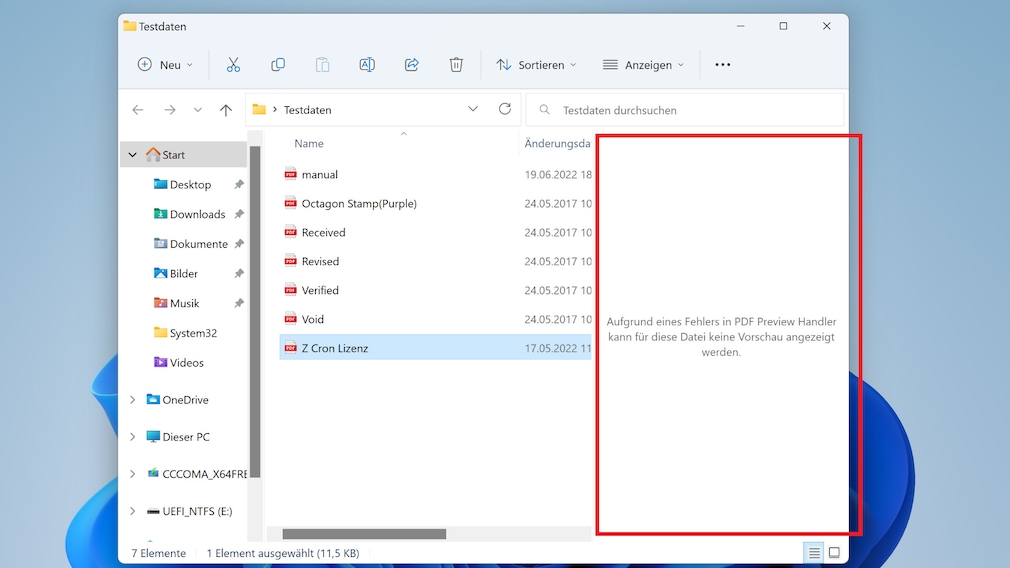Image resolution: width=1010 pixels, height=568 pixels.
Task: Switch to large thumbnails view toggle
Action: tap(834, 553)
